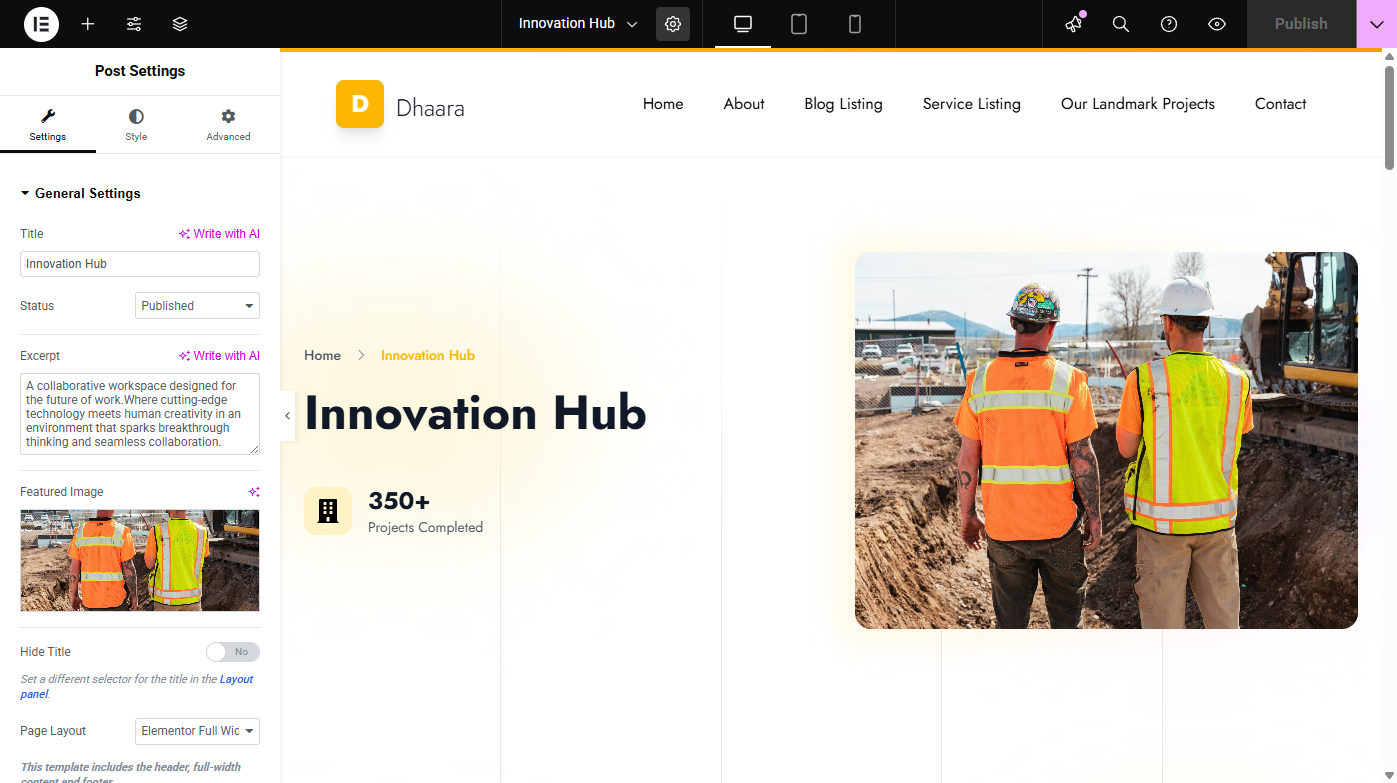1397x783 pixels.
Task: Click the Featured Image thumbnail
Action: click(140, 560)
